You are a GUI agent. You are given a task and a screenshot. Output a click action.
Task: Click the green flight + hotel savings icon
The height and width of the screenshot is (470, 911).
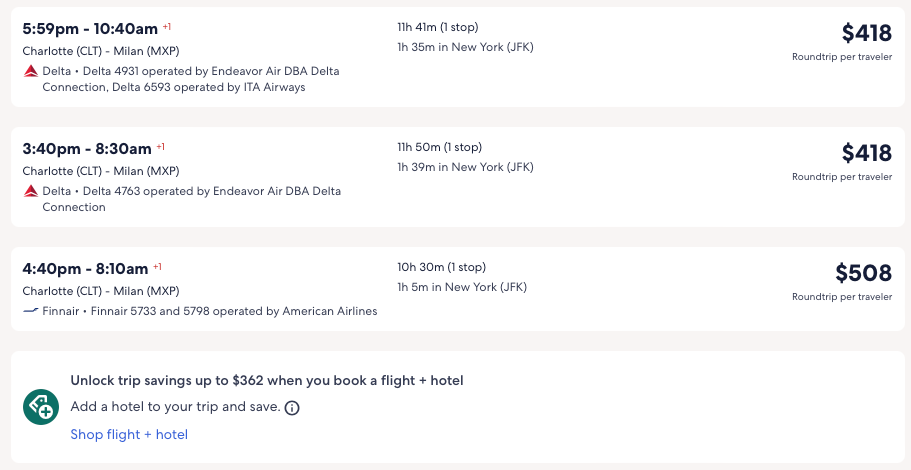(x=41, y=407)
